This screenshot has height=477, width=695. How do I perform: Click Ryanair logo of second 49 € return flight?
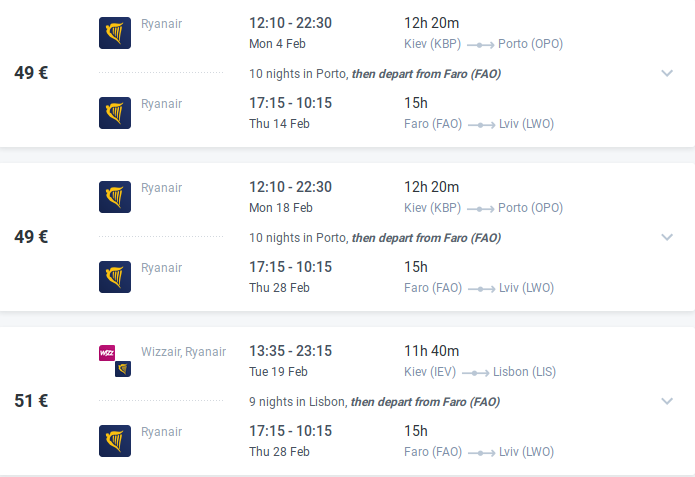(x=115, y=277)
